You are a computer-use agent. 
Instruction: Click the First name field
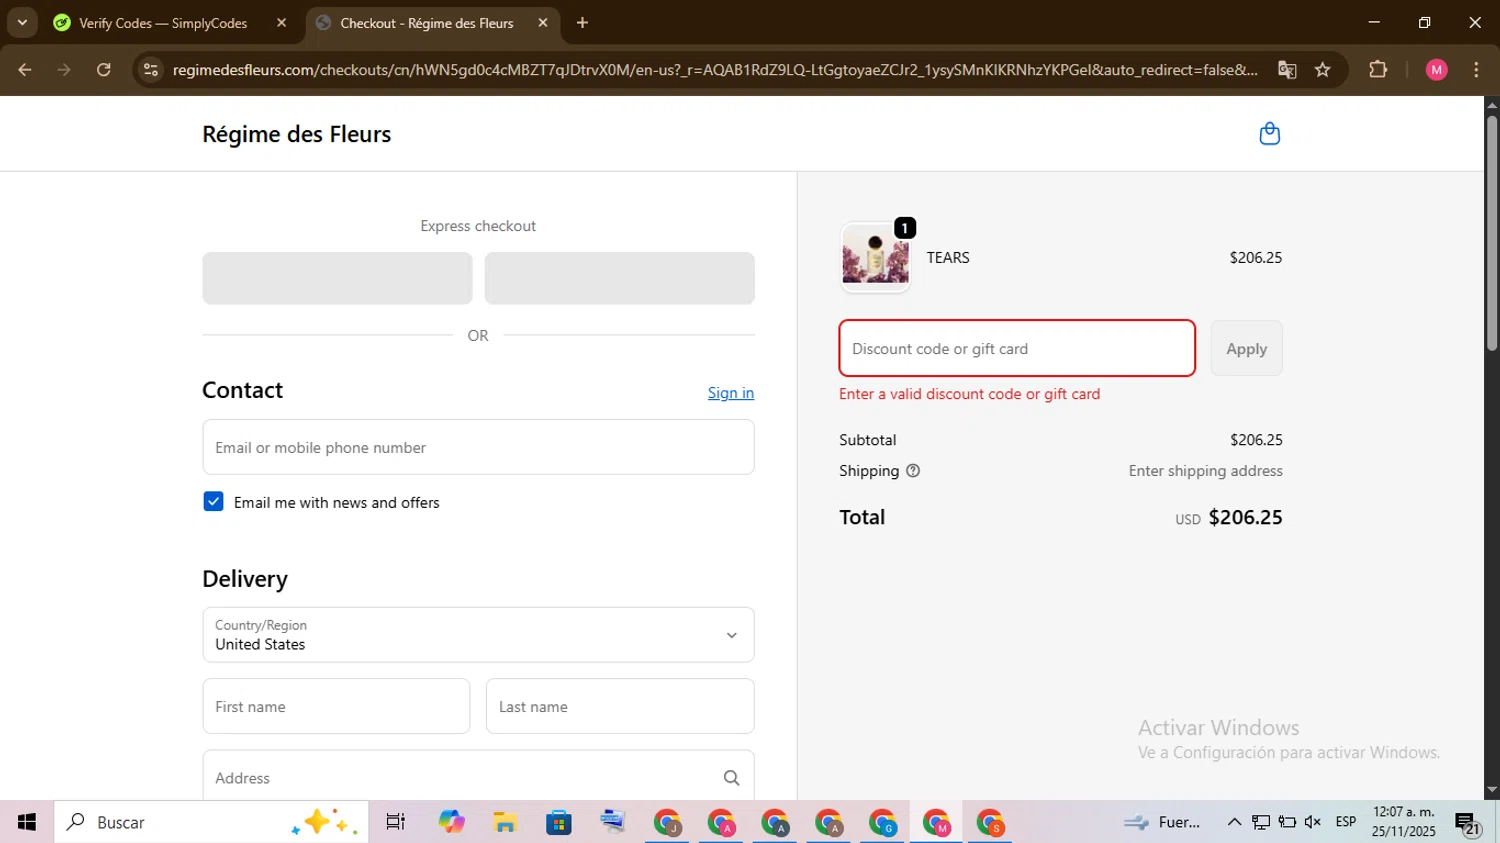[336, 706]
